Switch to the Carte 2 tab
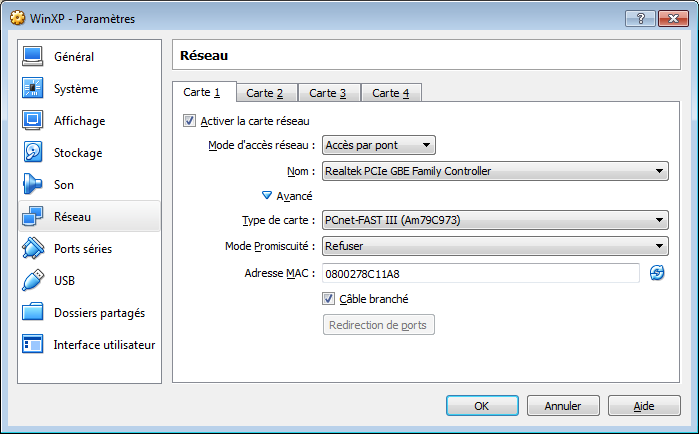The width and height of the screenshot is (699, 434). 265,93
